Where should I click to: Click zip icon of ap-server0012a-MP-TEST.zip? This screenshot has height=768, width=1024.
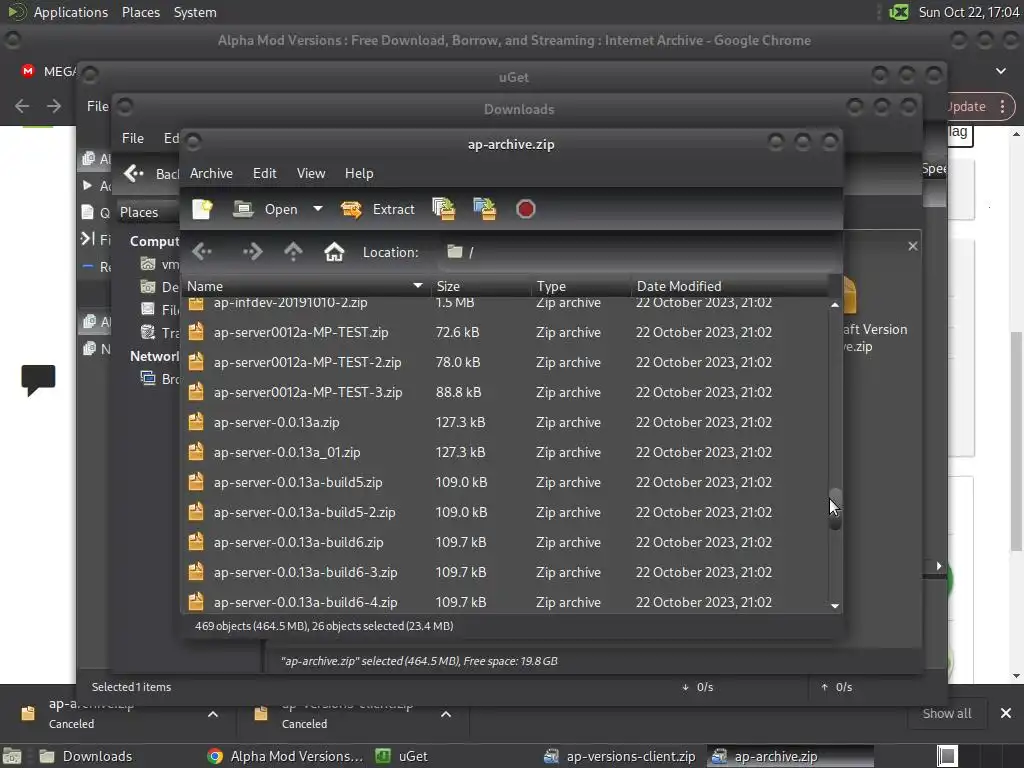pos(196,332)
